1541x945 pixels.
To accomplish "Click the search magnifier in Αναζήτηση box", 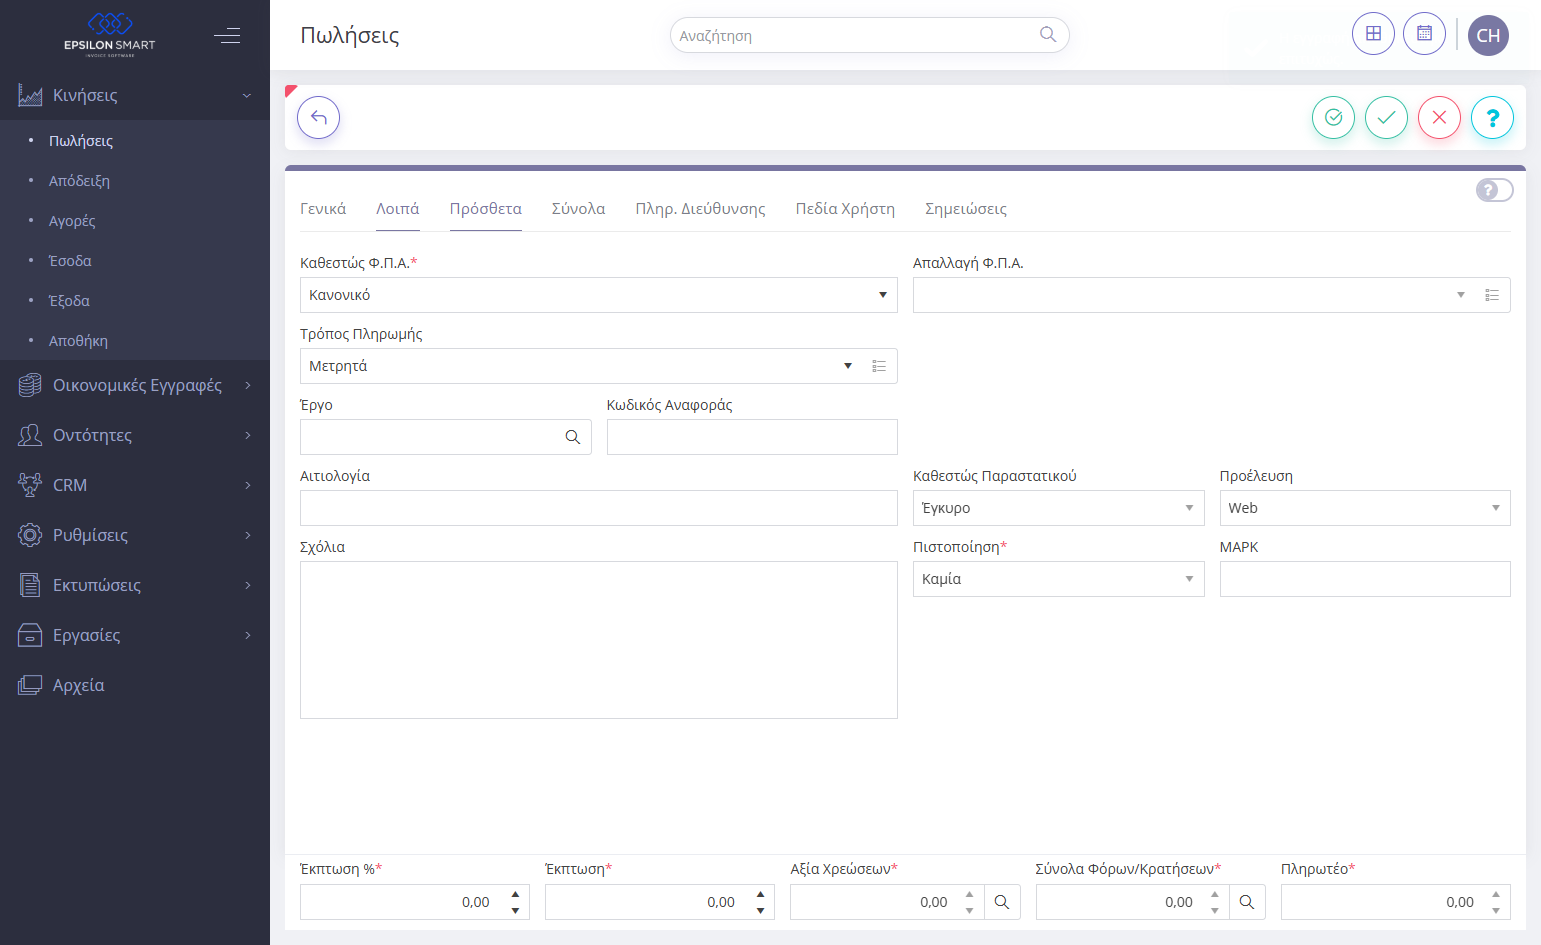I will [1047, 35].
